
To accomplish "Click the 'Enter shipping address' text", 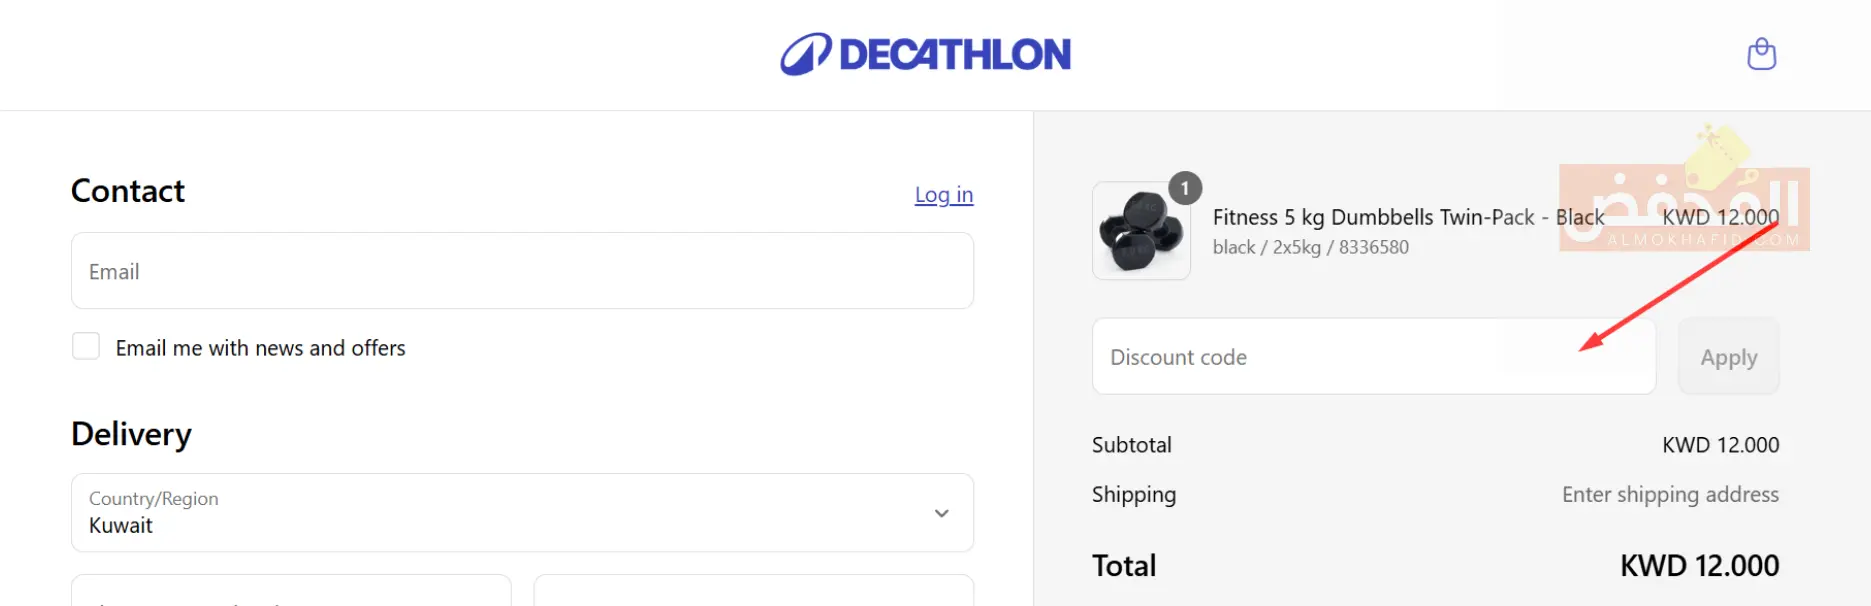I will [x=1670, y=495].
